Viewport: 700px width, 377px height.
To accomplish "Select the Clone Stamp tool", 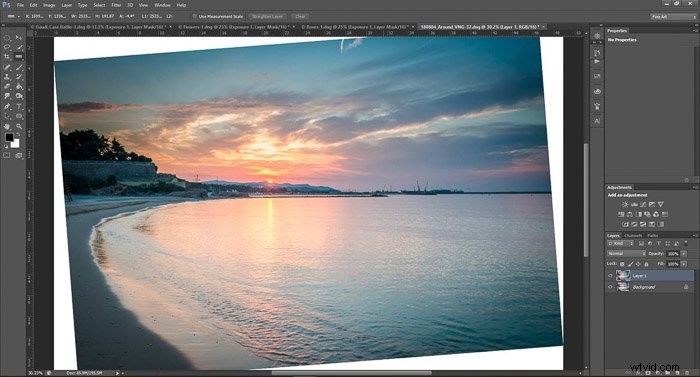I will tap(7, 76).
